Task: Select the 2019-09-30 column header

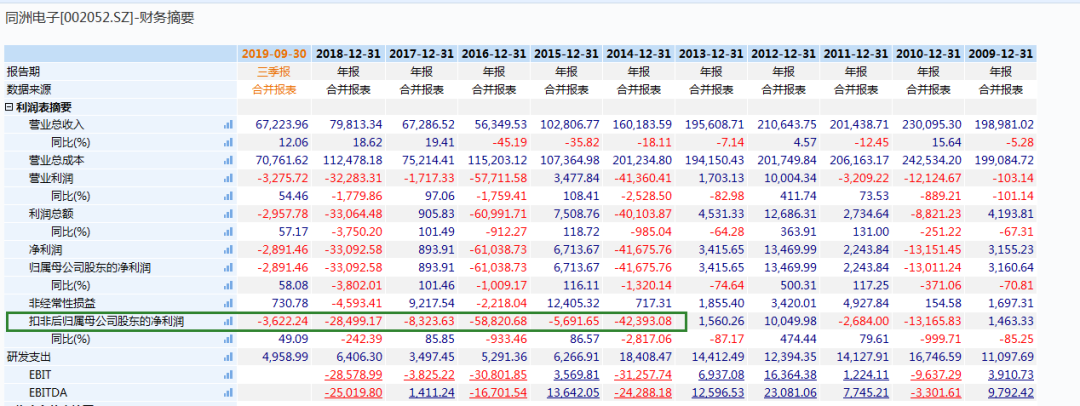Action: (274, 53)
